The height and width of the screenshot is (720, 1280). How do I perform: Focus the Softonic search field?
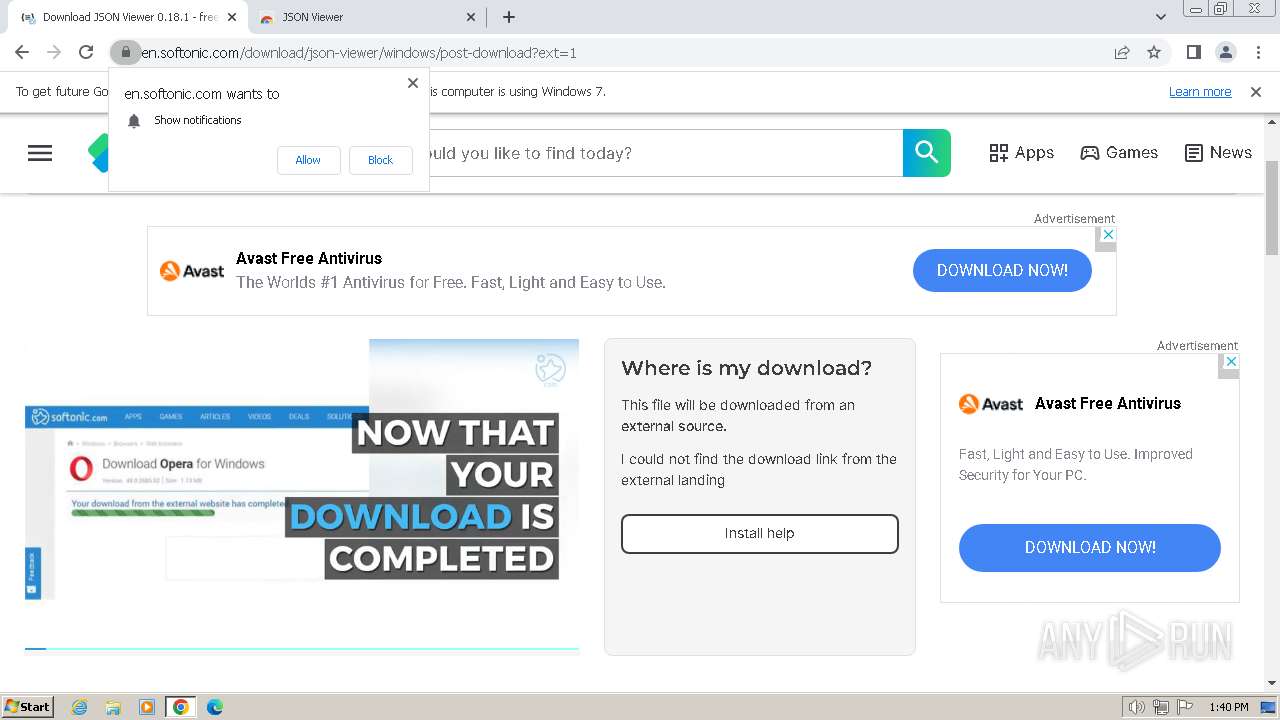(x=665, y=153)
